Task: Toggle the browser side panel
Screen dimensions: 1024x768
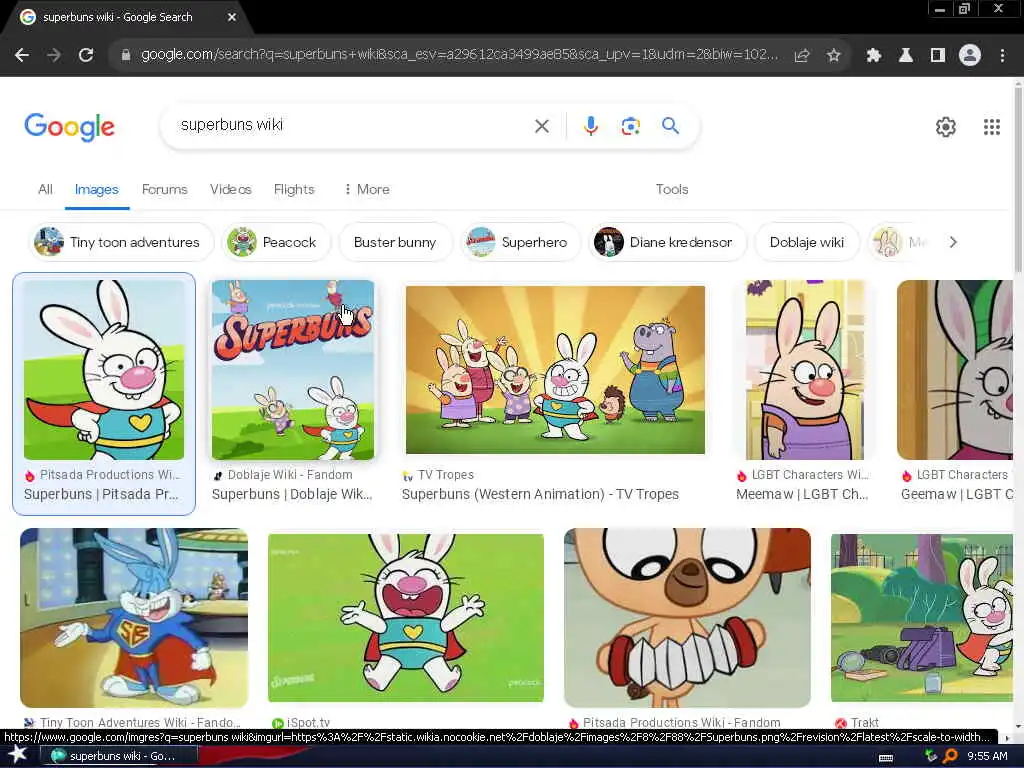Action: (x=938, y=56)
